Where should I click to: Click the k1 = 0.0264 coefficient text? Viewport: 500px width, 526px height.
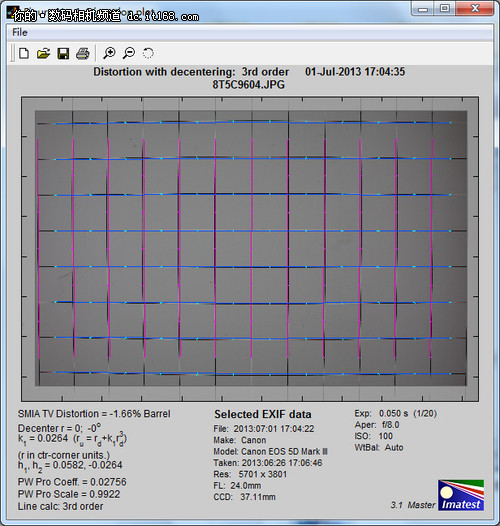(72, 439)
